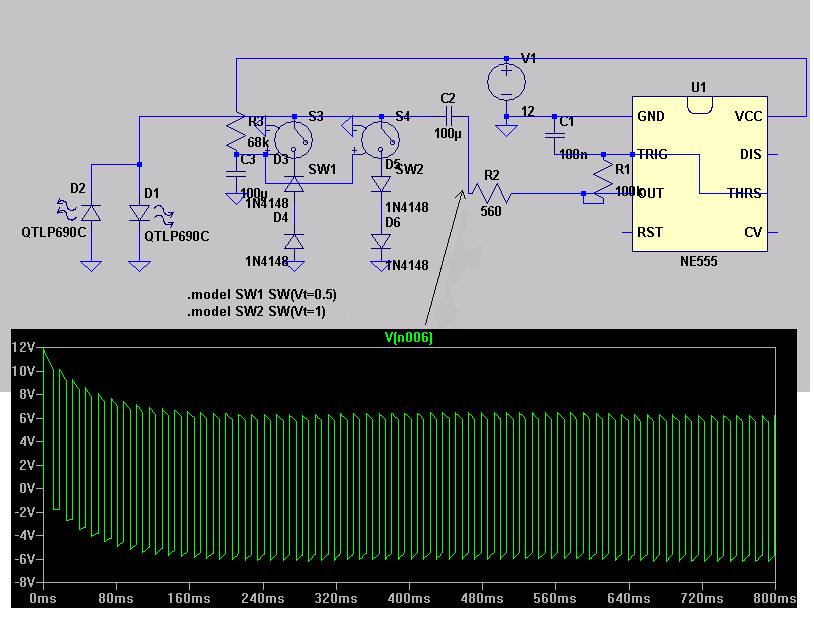Click the 240ms label on time axis
The width and height of the screenshot is (814, 617).
coord(263,599)
